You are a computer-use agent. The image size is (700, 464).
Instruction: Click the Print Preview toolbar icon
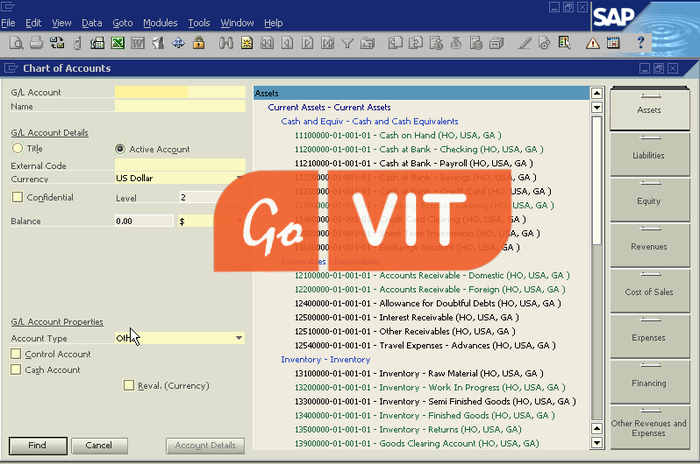click(17, 43)
